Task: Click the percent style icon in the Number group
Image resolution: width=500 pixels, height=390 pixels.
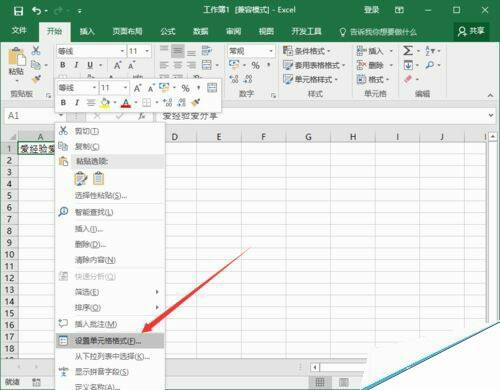Action: point(256,65)
